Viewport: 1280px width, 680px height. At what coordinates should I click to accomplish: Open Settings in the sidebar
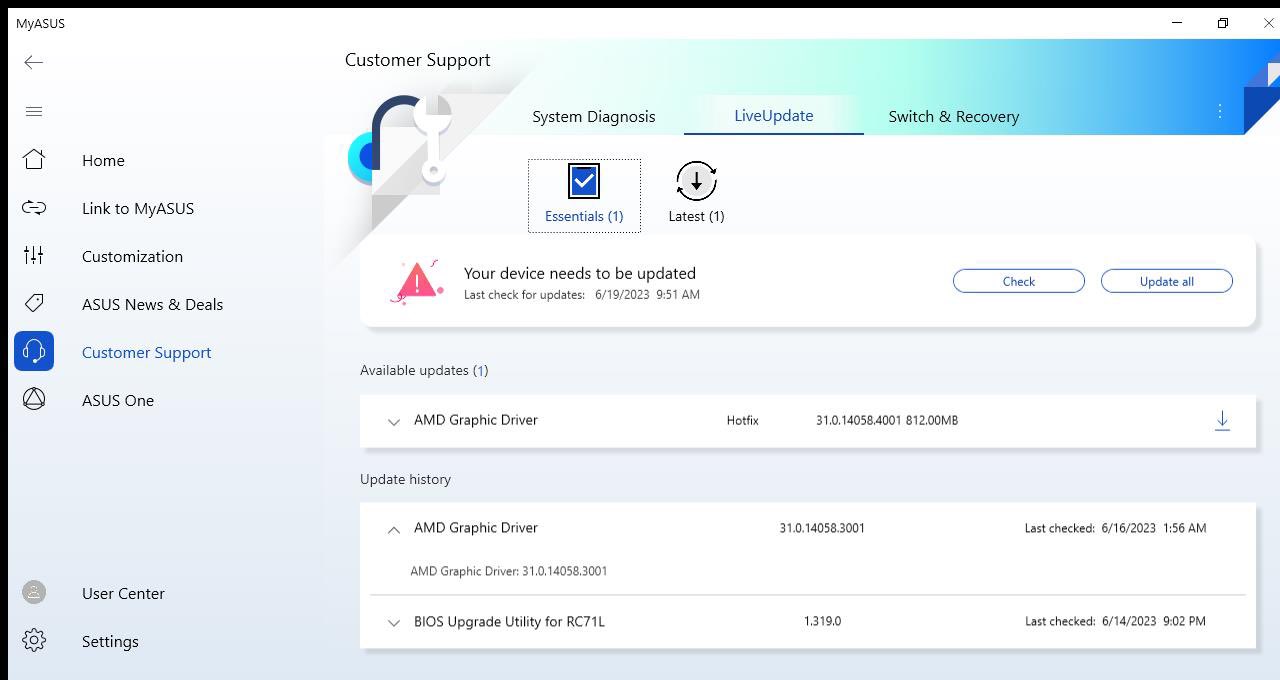[x=110, y=641]
